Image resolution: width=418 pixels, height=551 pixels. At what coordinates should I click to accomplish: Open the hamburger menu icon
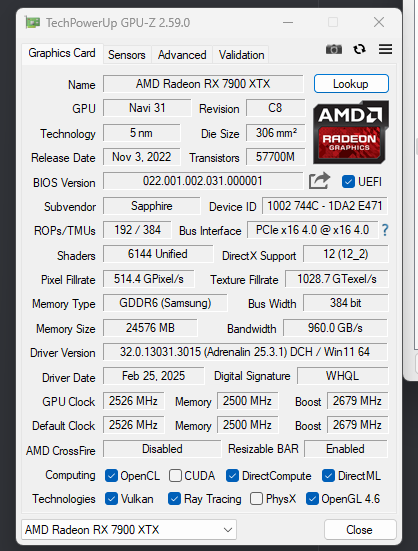pos(385,49)
